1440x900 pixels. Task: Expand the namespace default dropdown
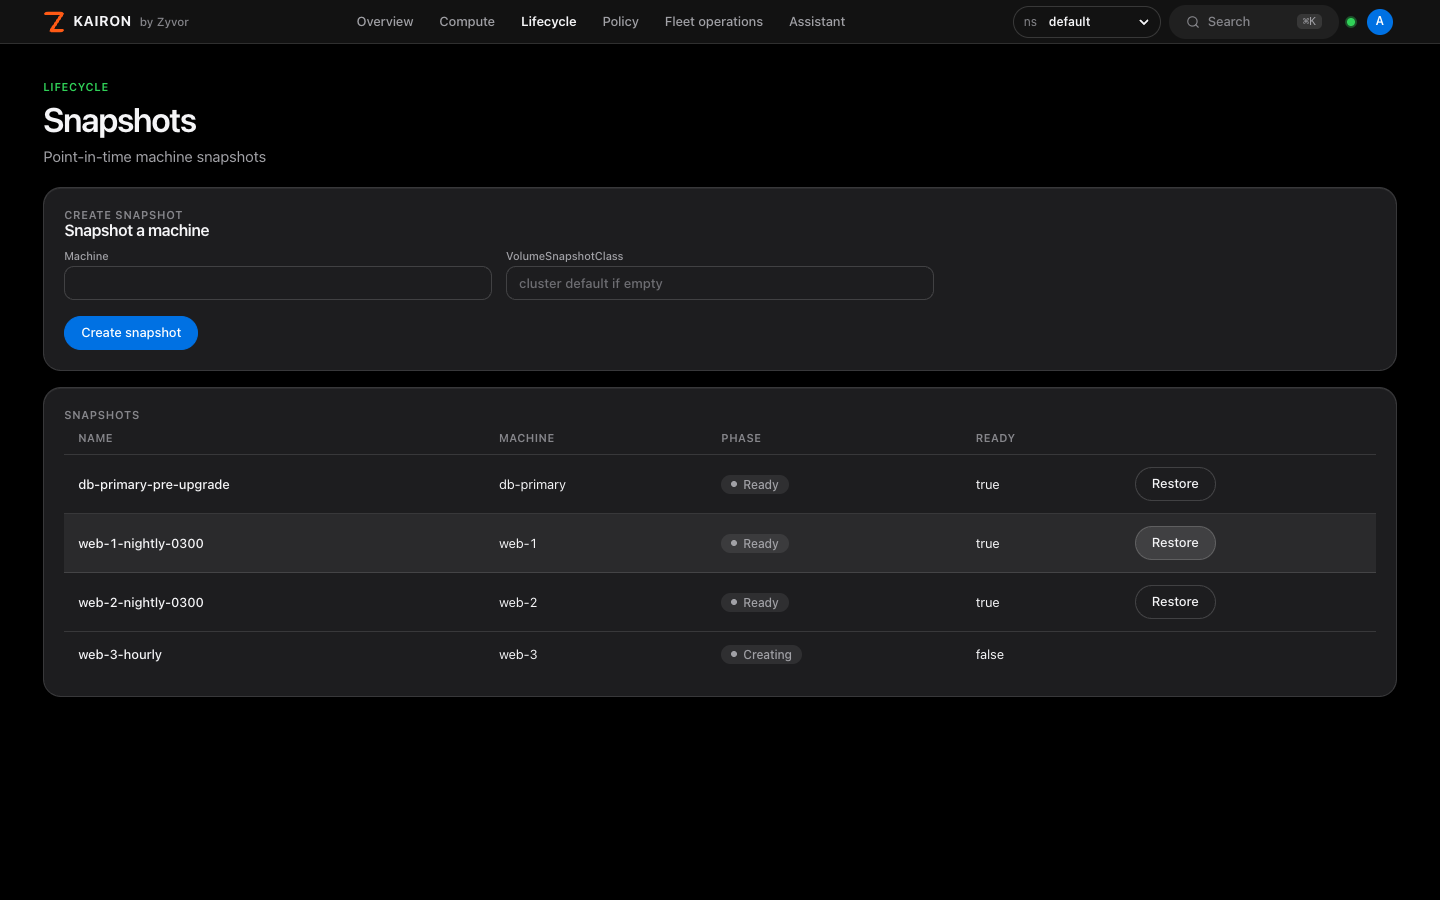1086,22
